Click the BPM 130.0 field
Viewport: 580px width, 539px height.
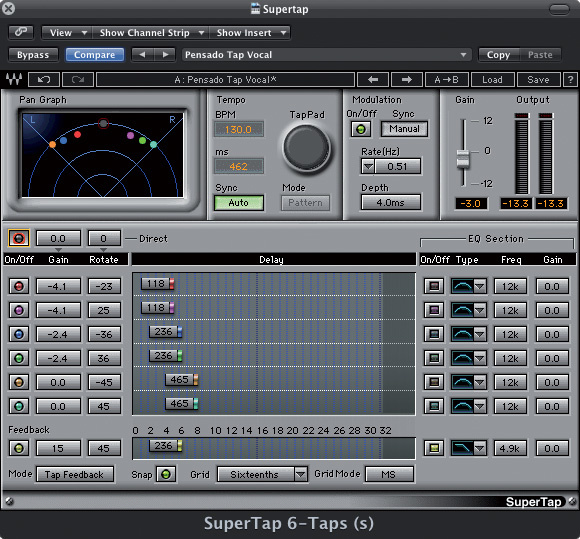239,129
